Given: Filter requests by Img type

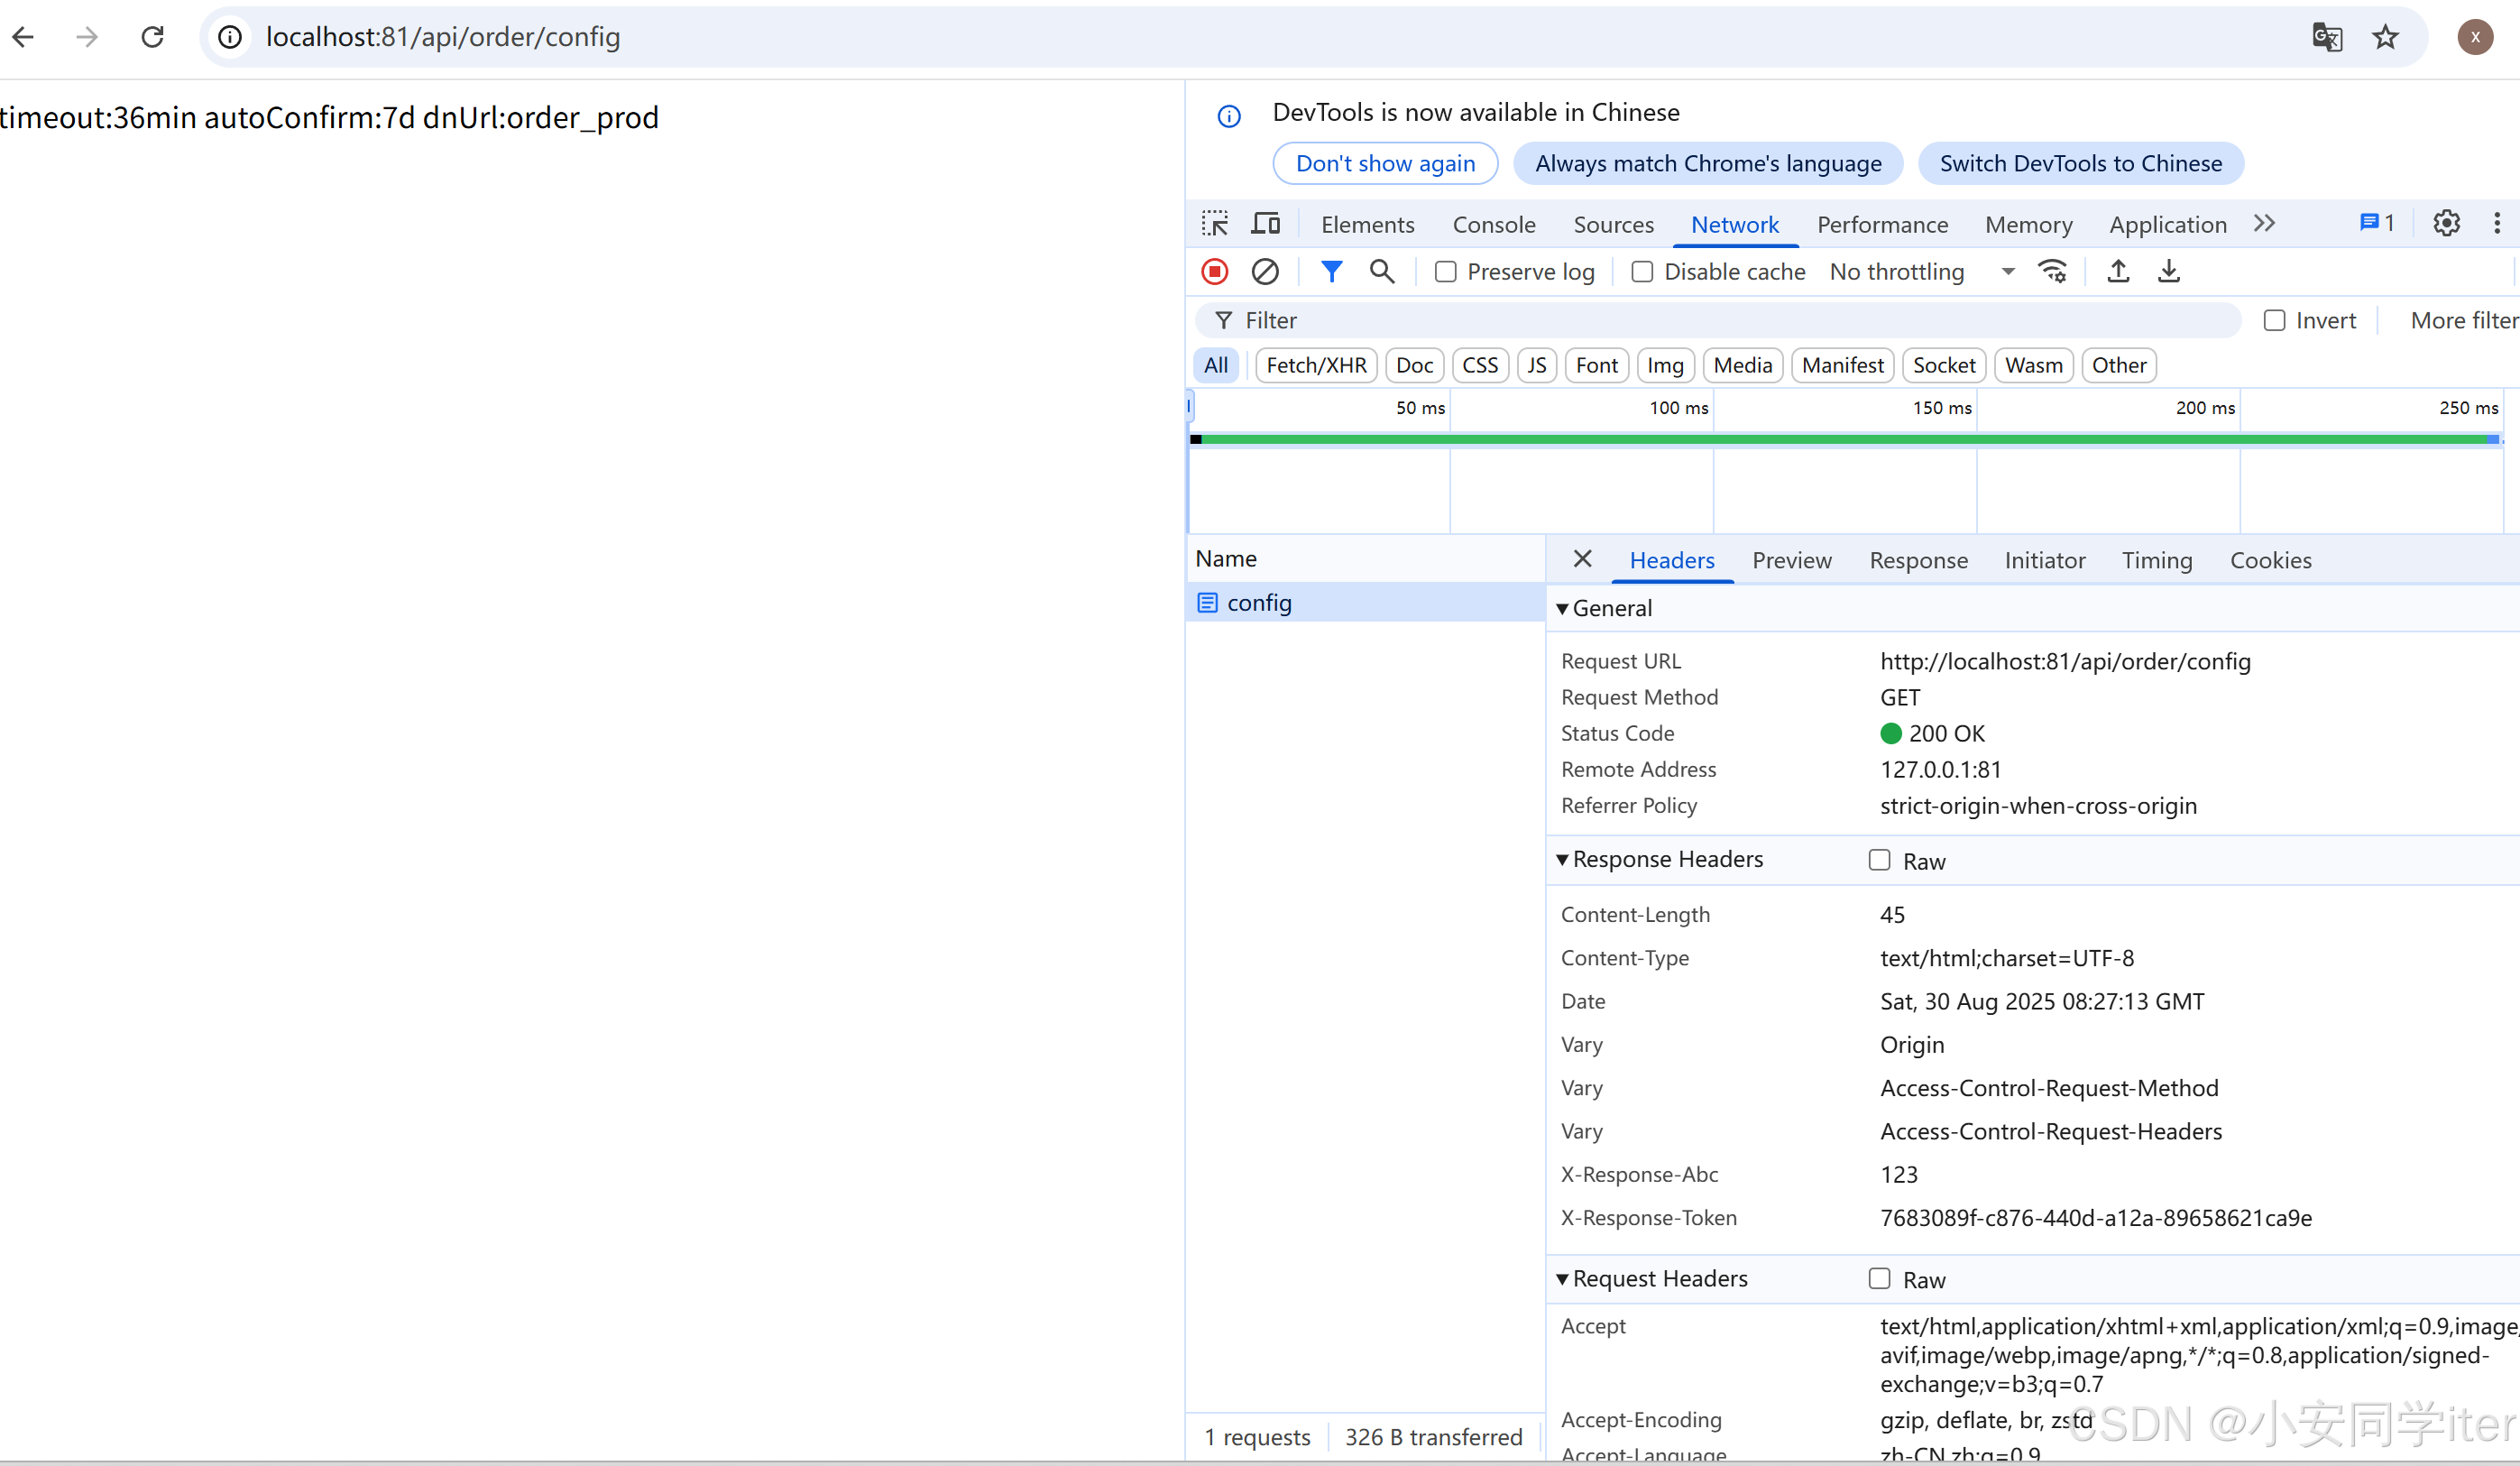Looking at the screenshot, I should click(x=1665, y=365).
